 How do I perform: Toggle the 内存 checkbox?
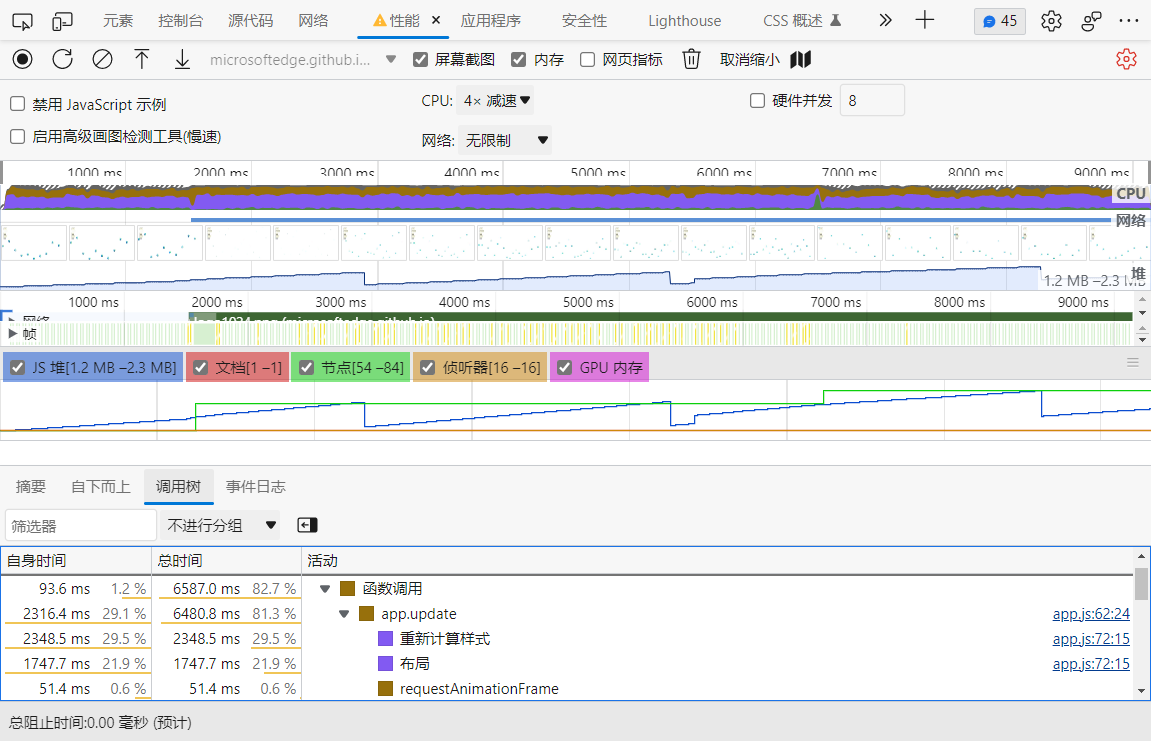[x=519, y=59]
